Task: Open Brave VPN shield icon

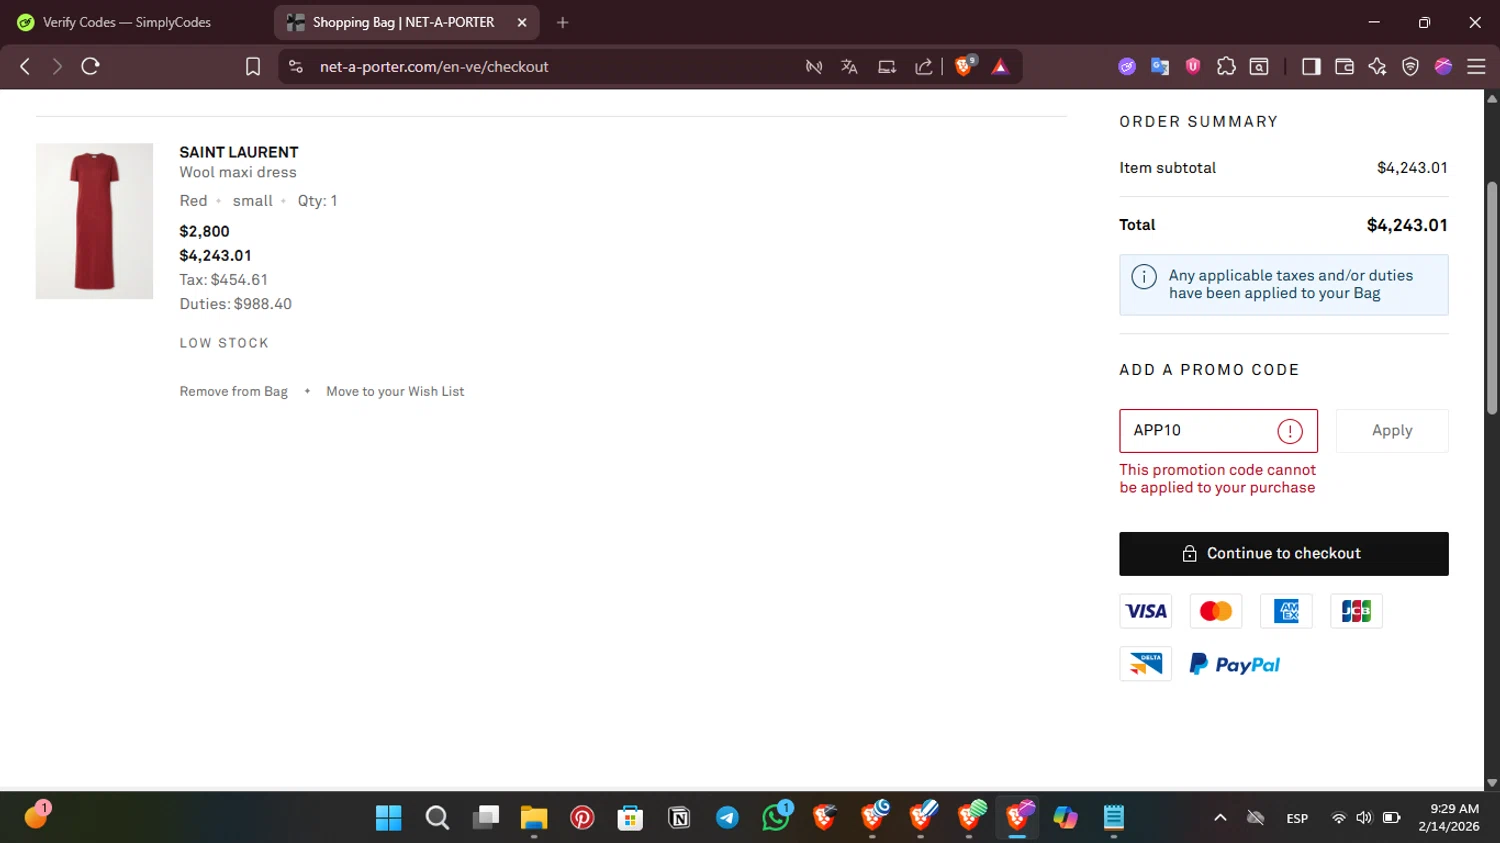Action: [1410, 66]
